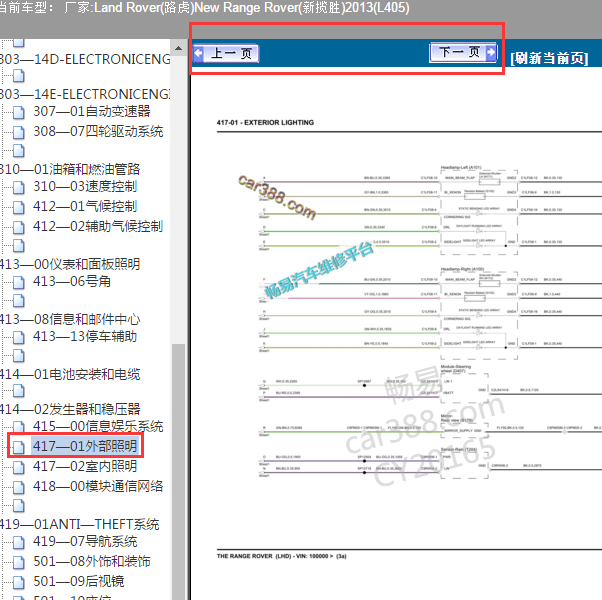The height and width of the screenshot is (600, 602).
Task: Select 412—01气候控制 in tree
Action: (x=85, y=206)
